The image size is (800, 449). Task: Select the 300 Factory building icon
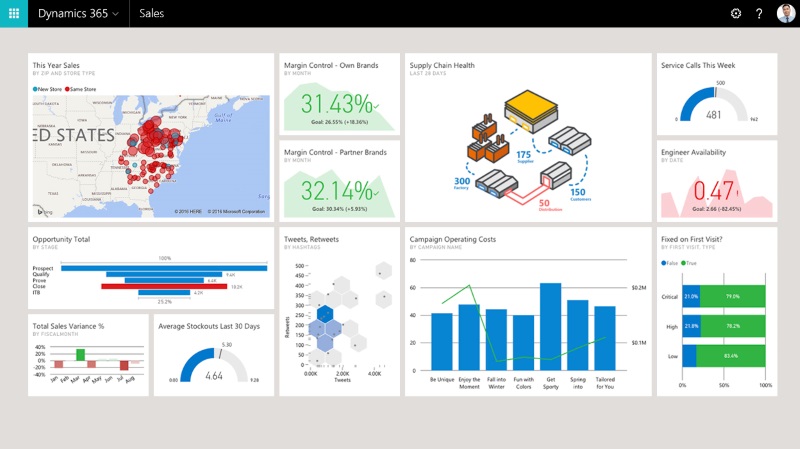click(496, 183)
